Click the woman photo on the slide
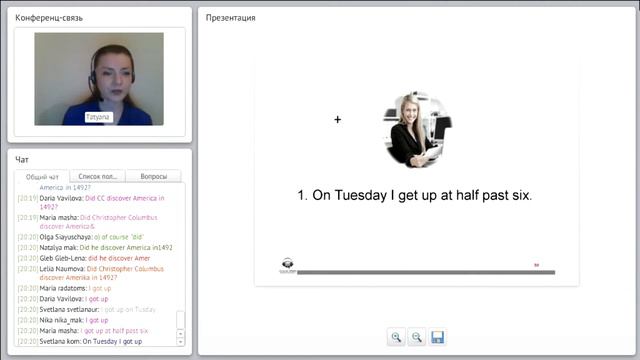Viewport: 640px width, 360px height. (417, 129)
